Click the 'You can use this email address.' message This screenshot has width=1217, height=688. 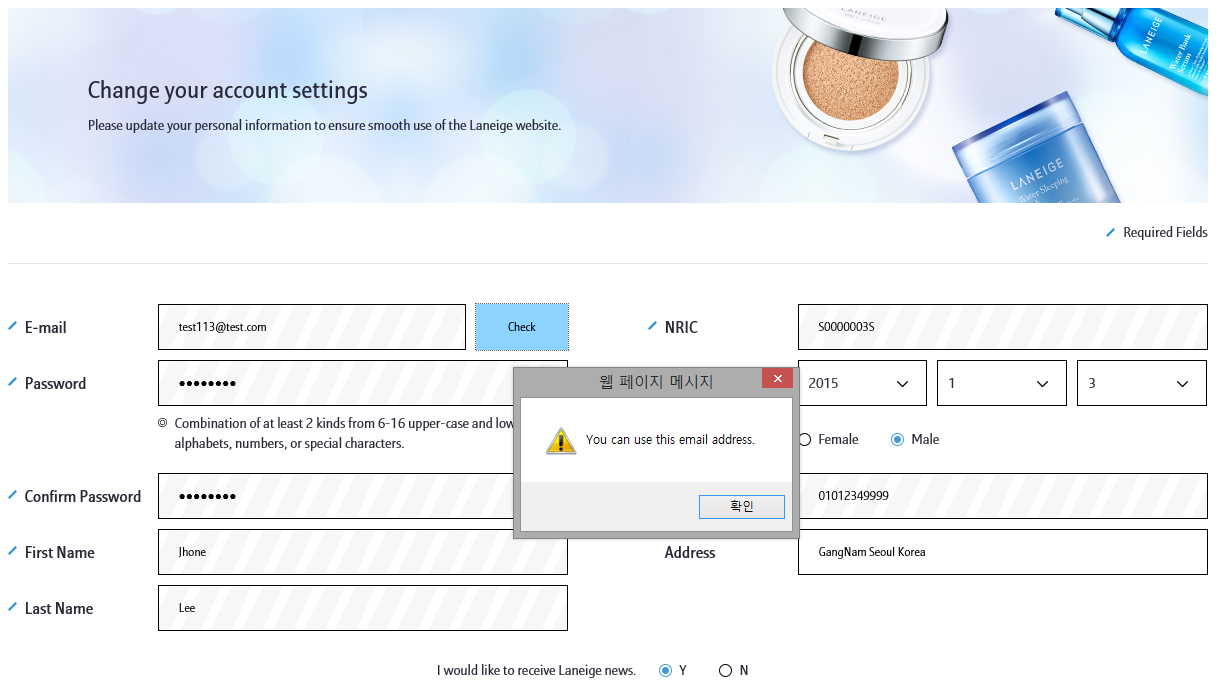[x=670, y=440]
